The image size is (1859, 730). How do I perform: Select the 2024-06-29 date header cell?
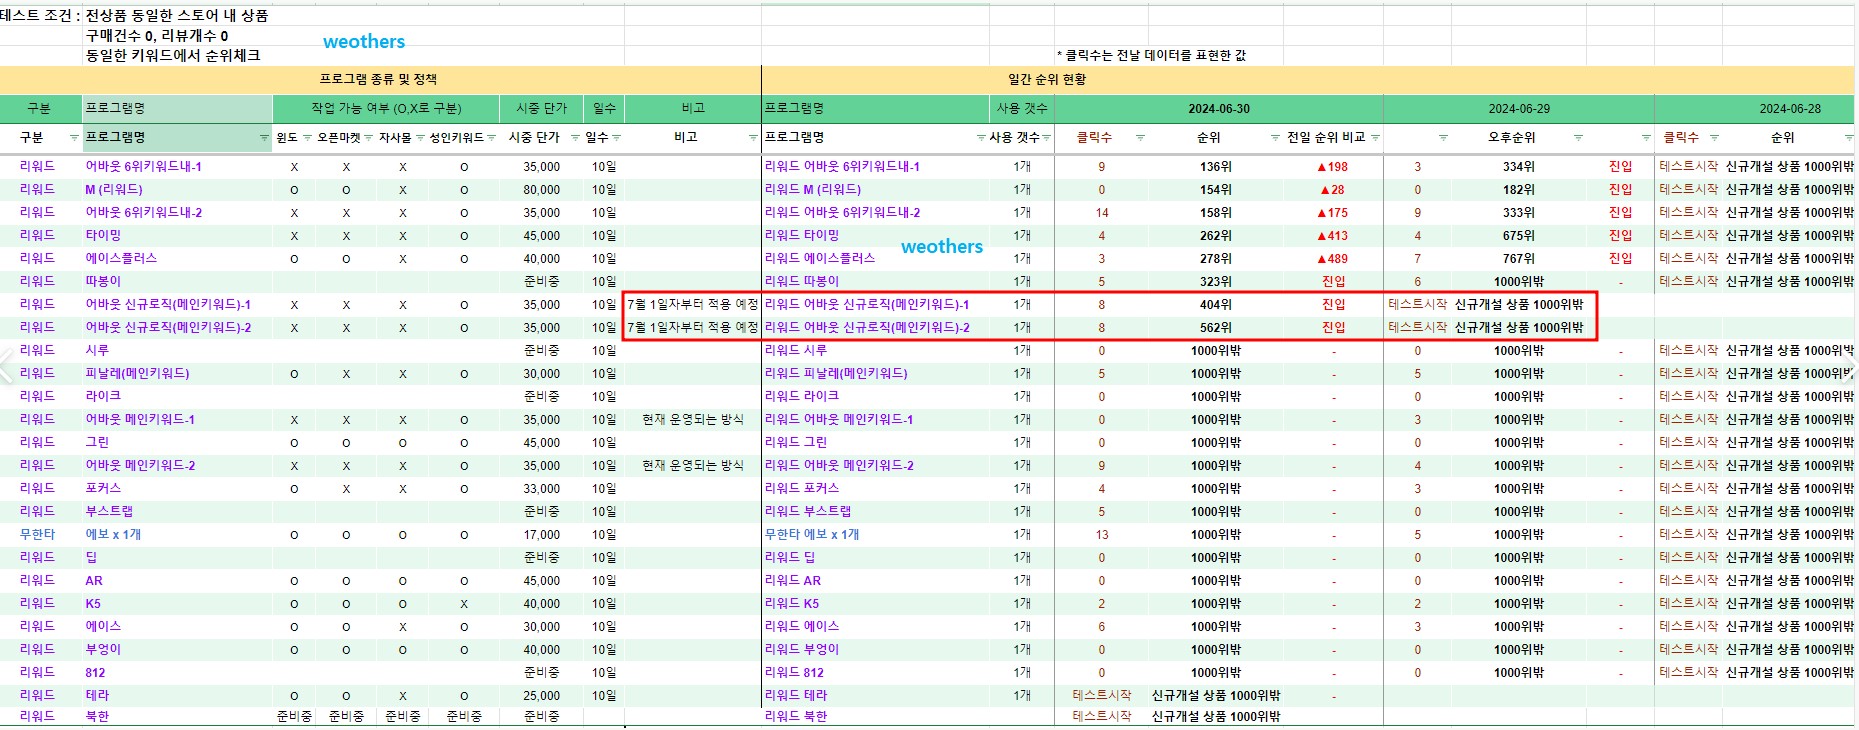coord(1519,109)
